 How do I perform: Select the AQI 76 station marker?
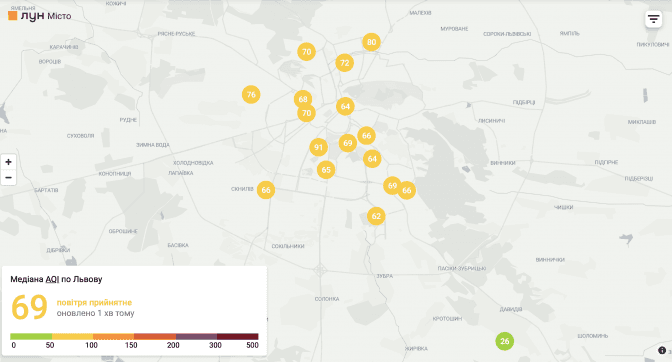coord(251,94)
